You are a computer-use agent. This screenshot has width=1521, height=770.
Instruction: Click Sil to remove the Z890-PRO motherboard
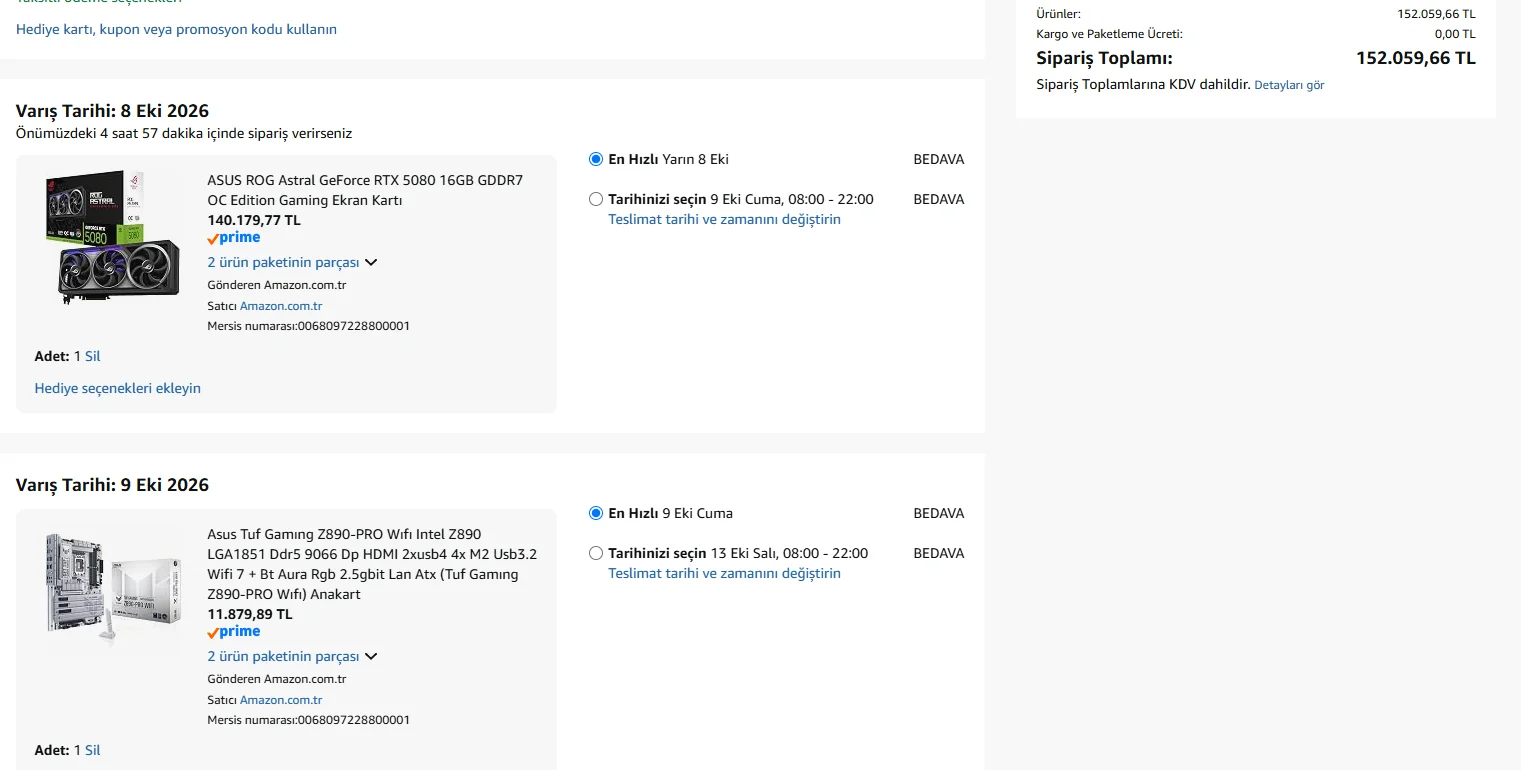(x=92, y=750)
